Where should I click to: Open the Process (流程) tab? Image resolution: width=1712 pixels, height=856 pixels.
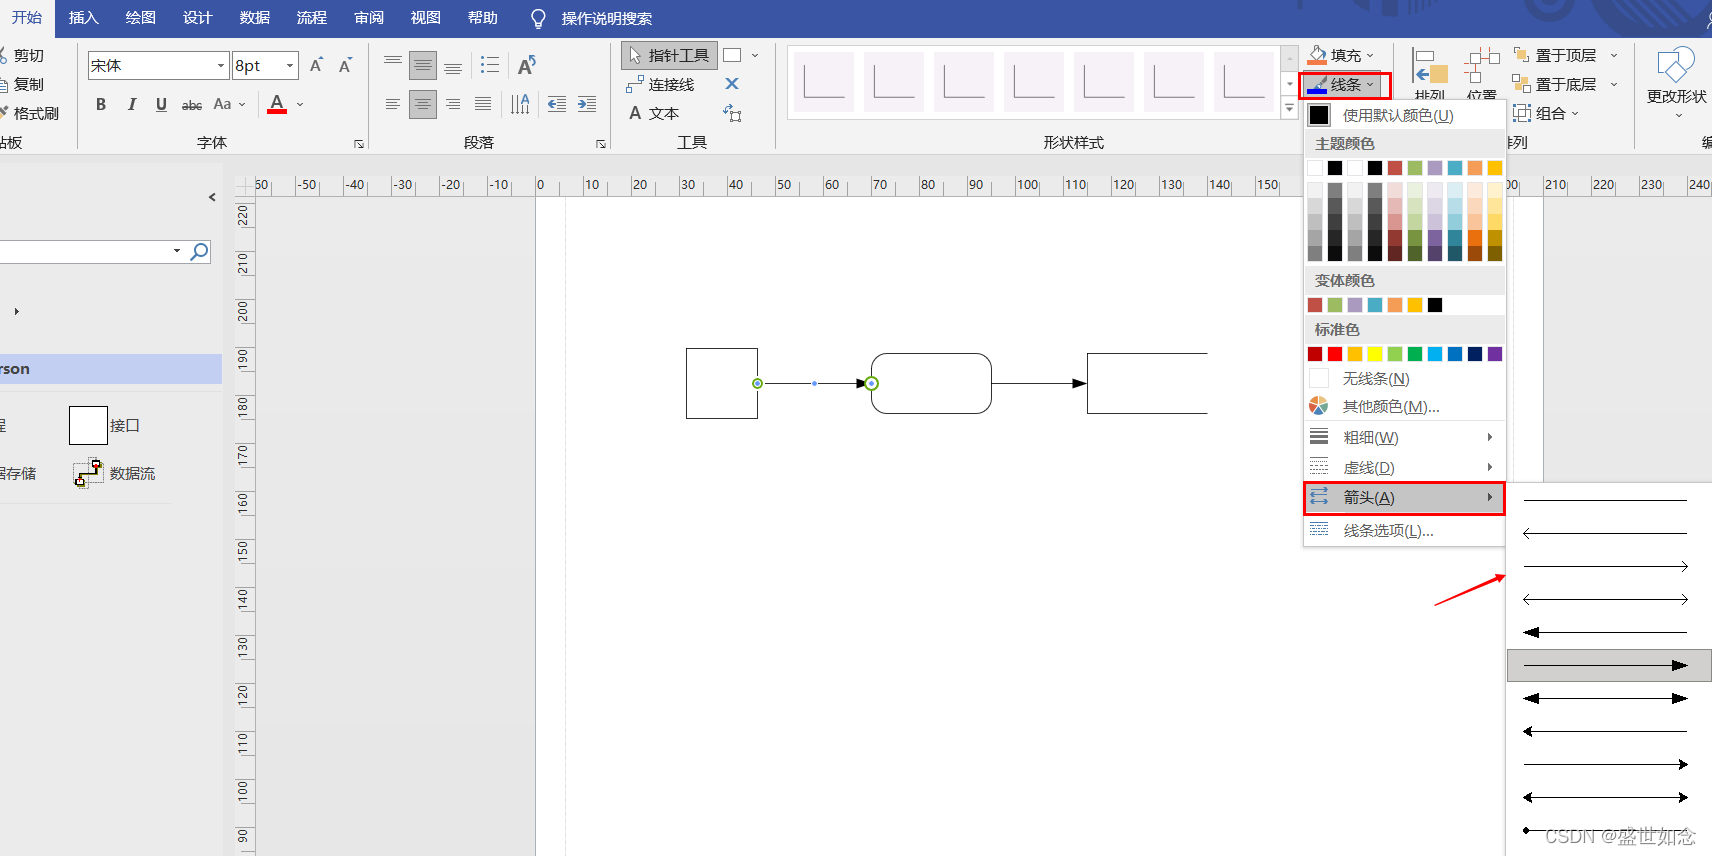click(312, 18)
